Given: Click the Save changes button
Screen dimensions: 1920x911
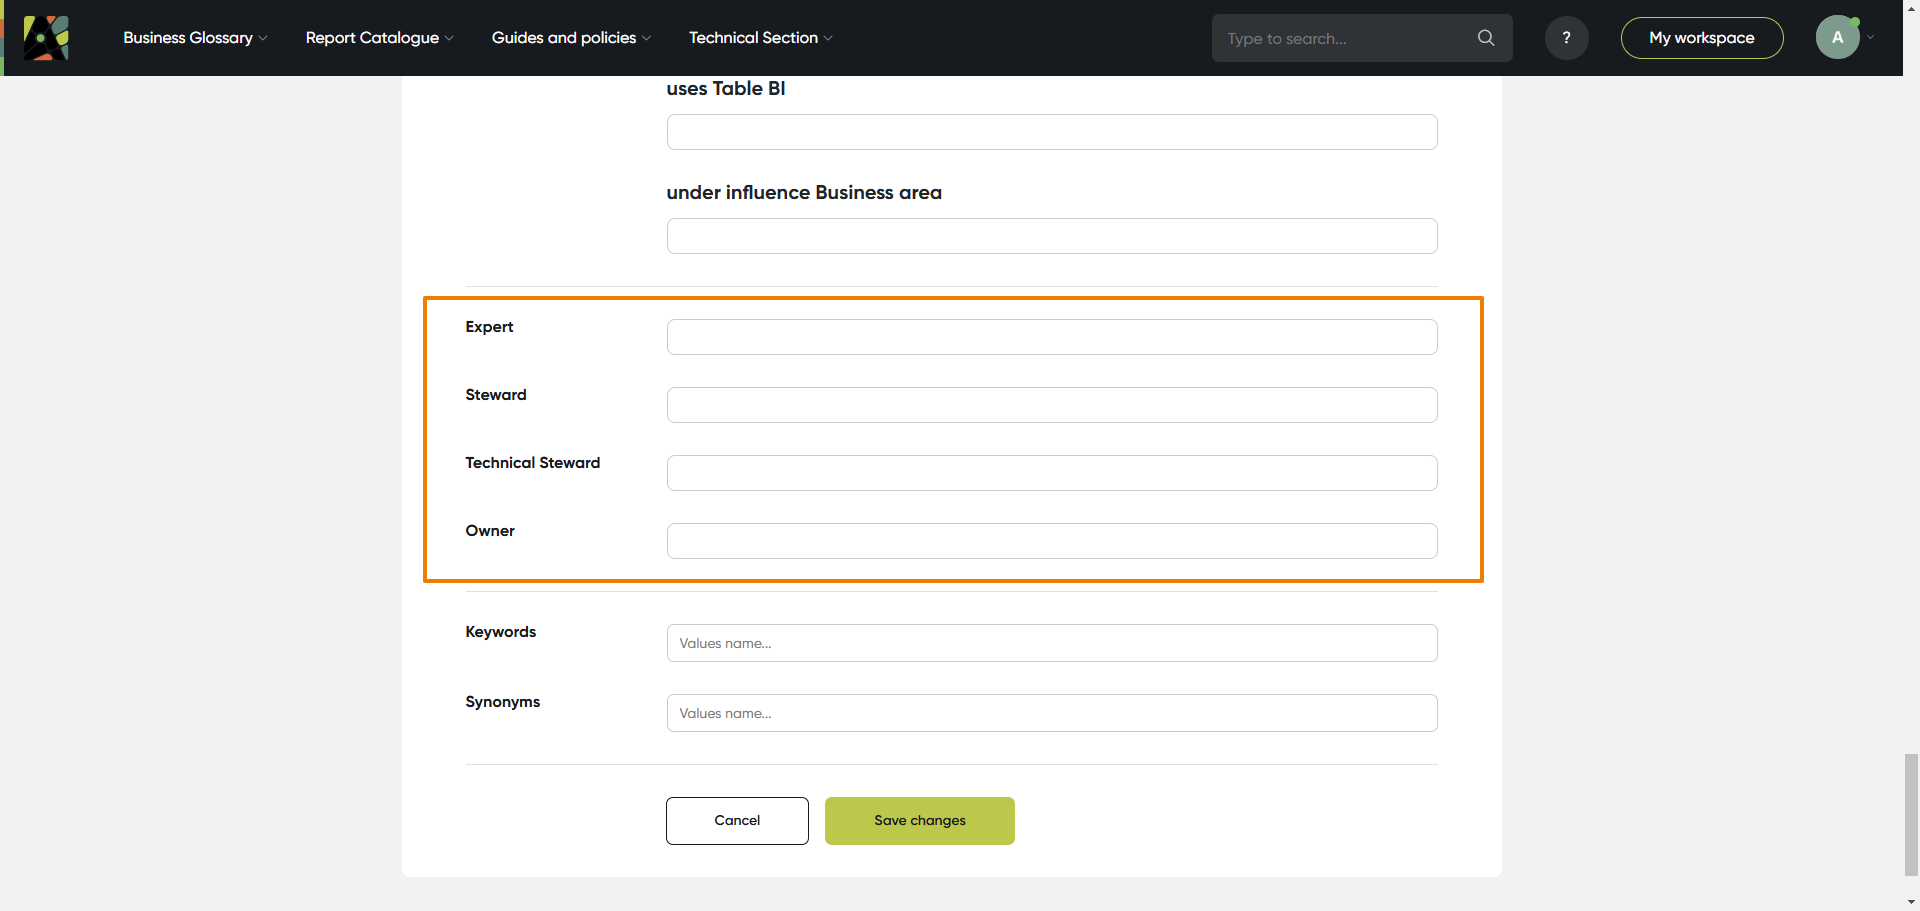Looking at the screenshot, I should pyautogui.click(x=919, y=820).
